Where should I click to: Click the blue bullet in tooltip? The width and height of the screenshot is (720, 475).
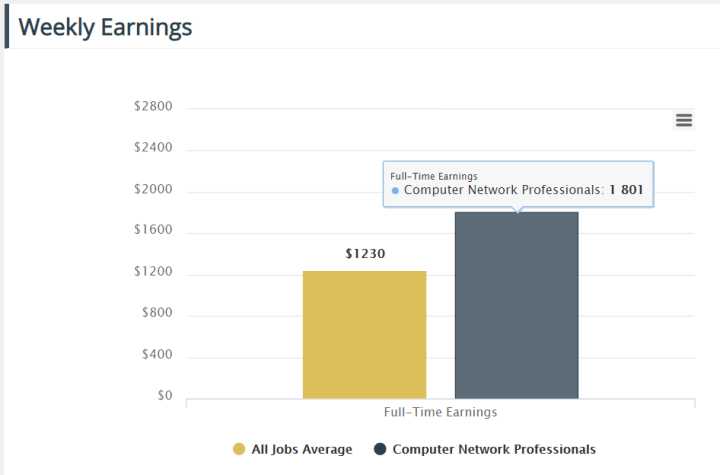coord(395,191)
